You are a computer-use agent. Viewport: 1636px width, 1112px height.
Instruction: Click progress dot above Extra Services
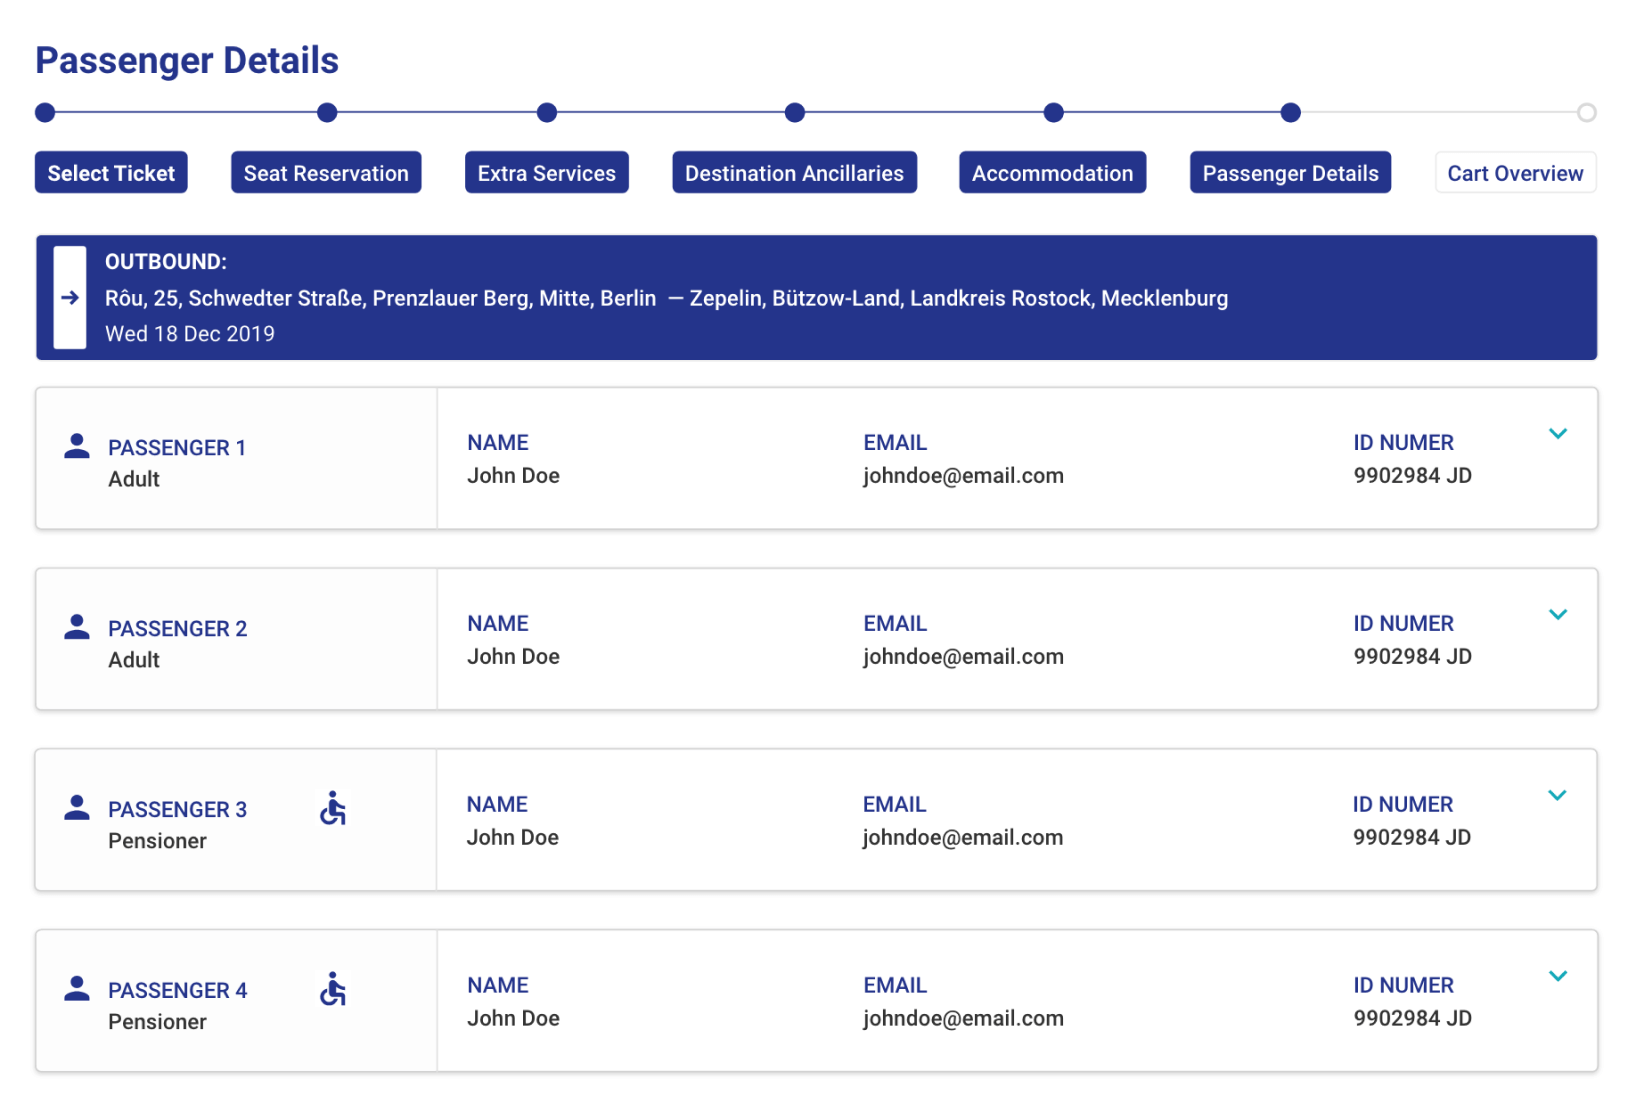547,113
